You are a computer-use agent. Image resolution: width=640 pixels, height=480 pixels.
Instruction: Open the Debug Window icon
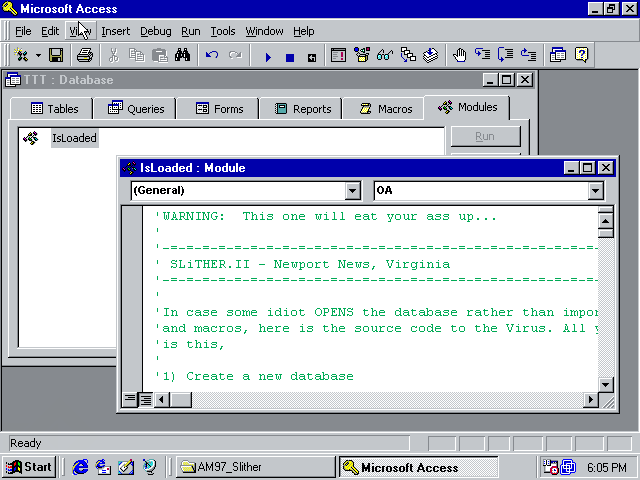tap(338, 55)
